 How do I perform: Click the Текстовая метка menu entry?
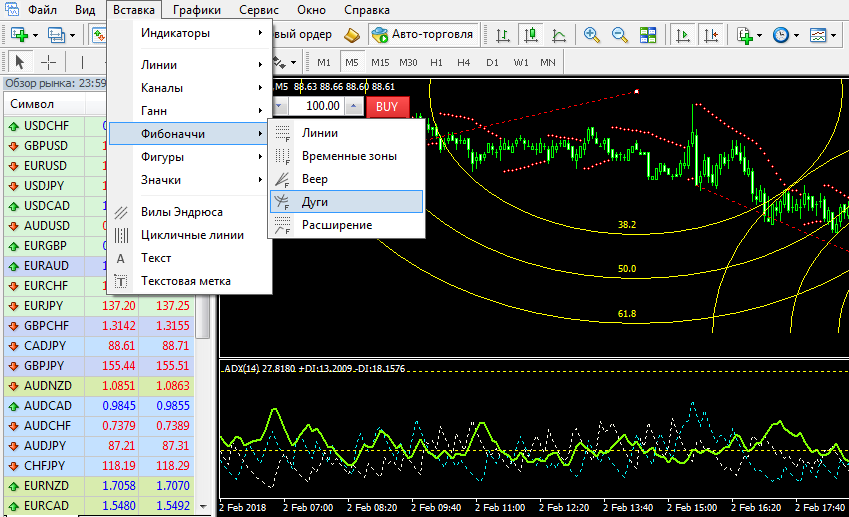[186, 281]
